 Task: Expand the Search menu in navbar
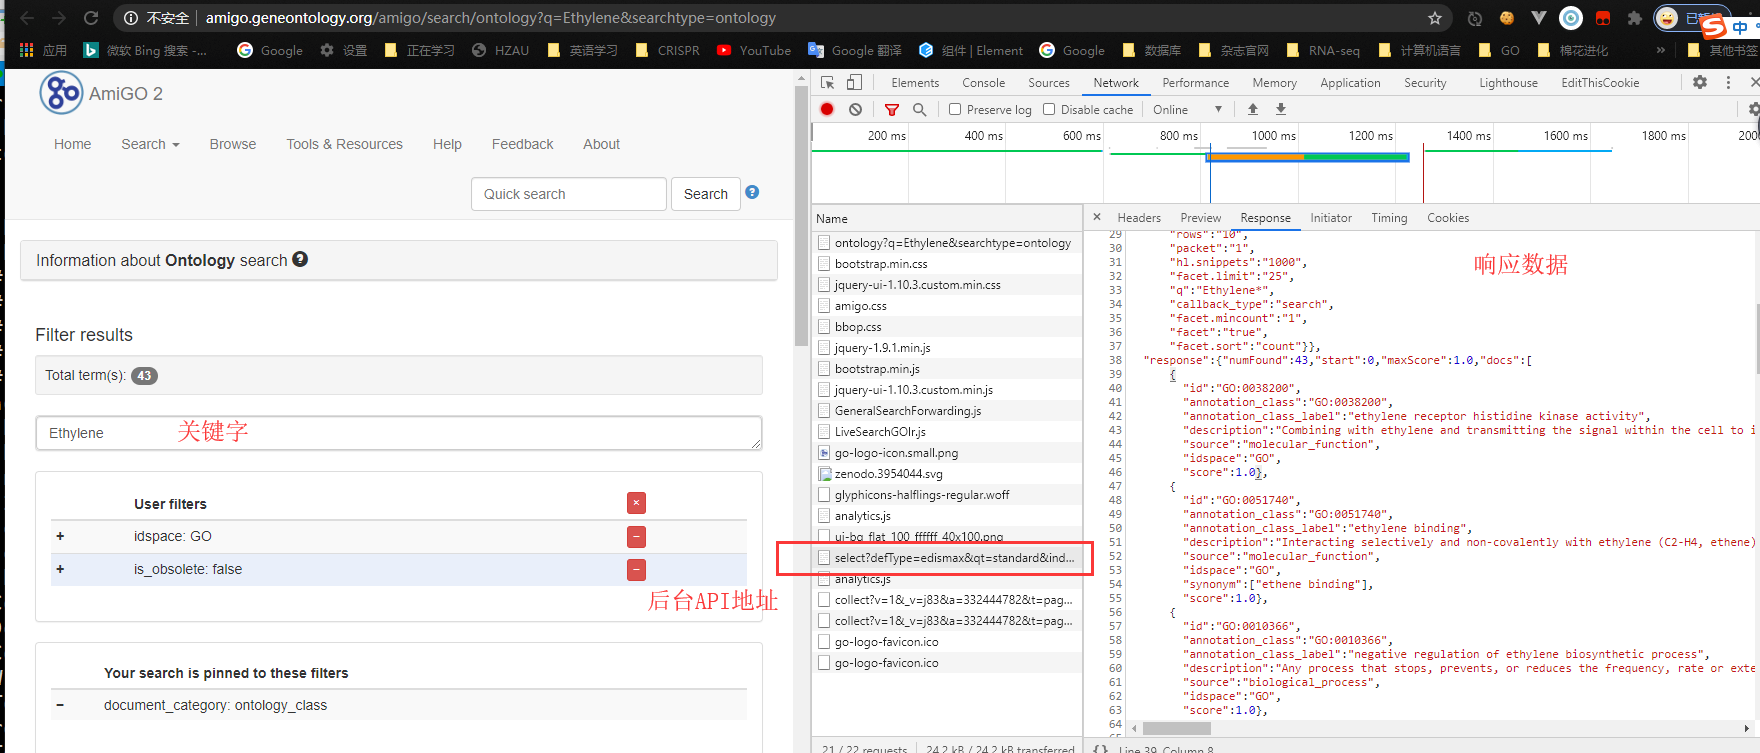[x=150, y=144]
